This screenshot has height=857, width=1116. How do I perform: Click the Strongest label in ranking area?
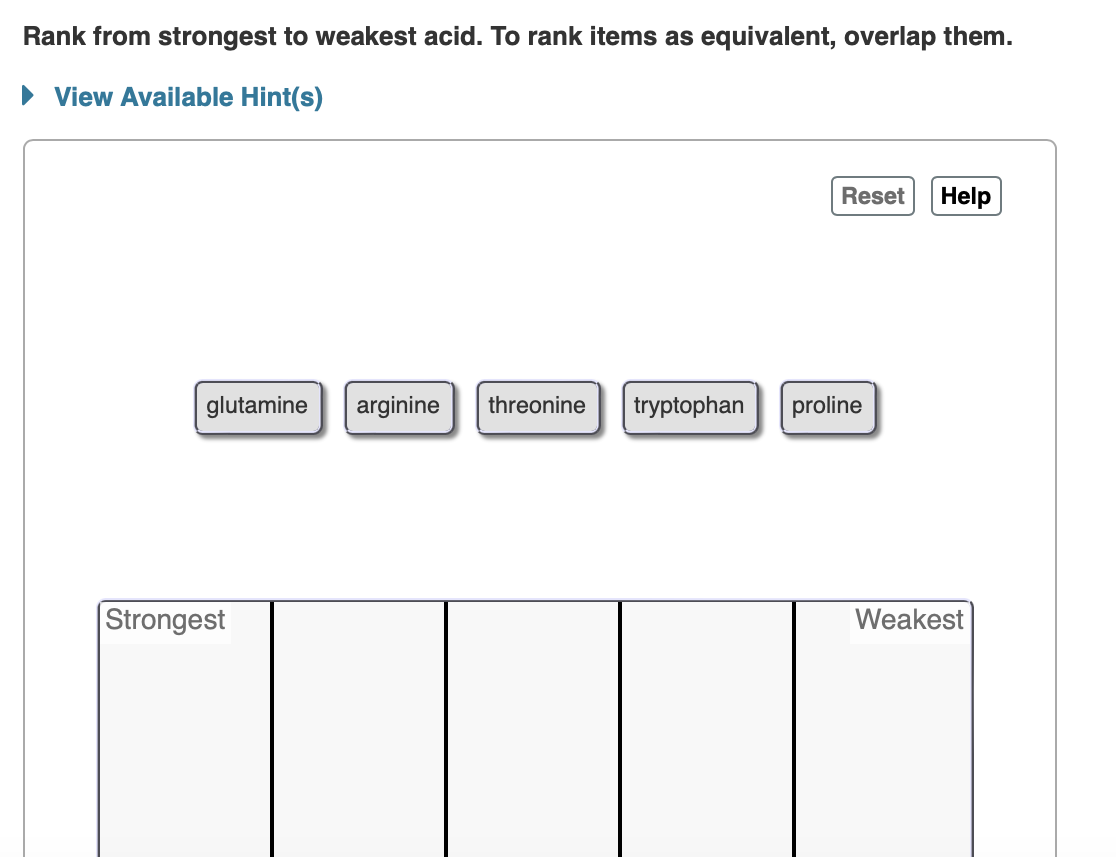[x=165, y=620]
